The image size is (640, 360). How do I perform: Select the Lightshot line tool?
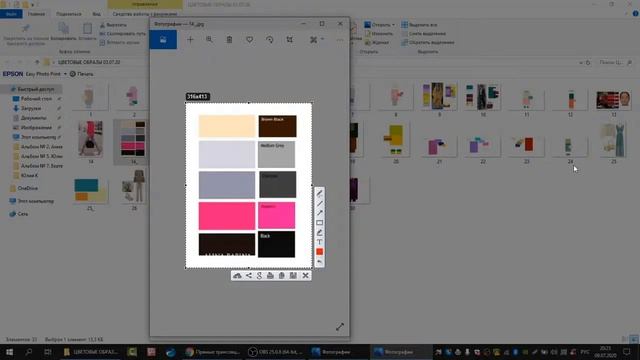coord(320,203)
